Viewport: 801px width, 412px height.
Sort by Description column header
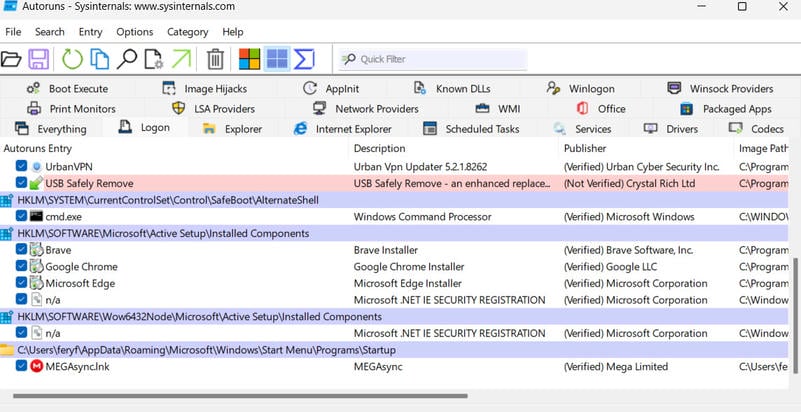point(456,149)
